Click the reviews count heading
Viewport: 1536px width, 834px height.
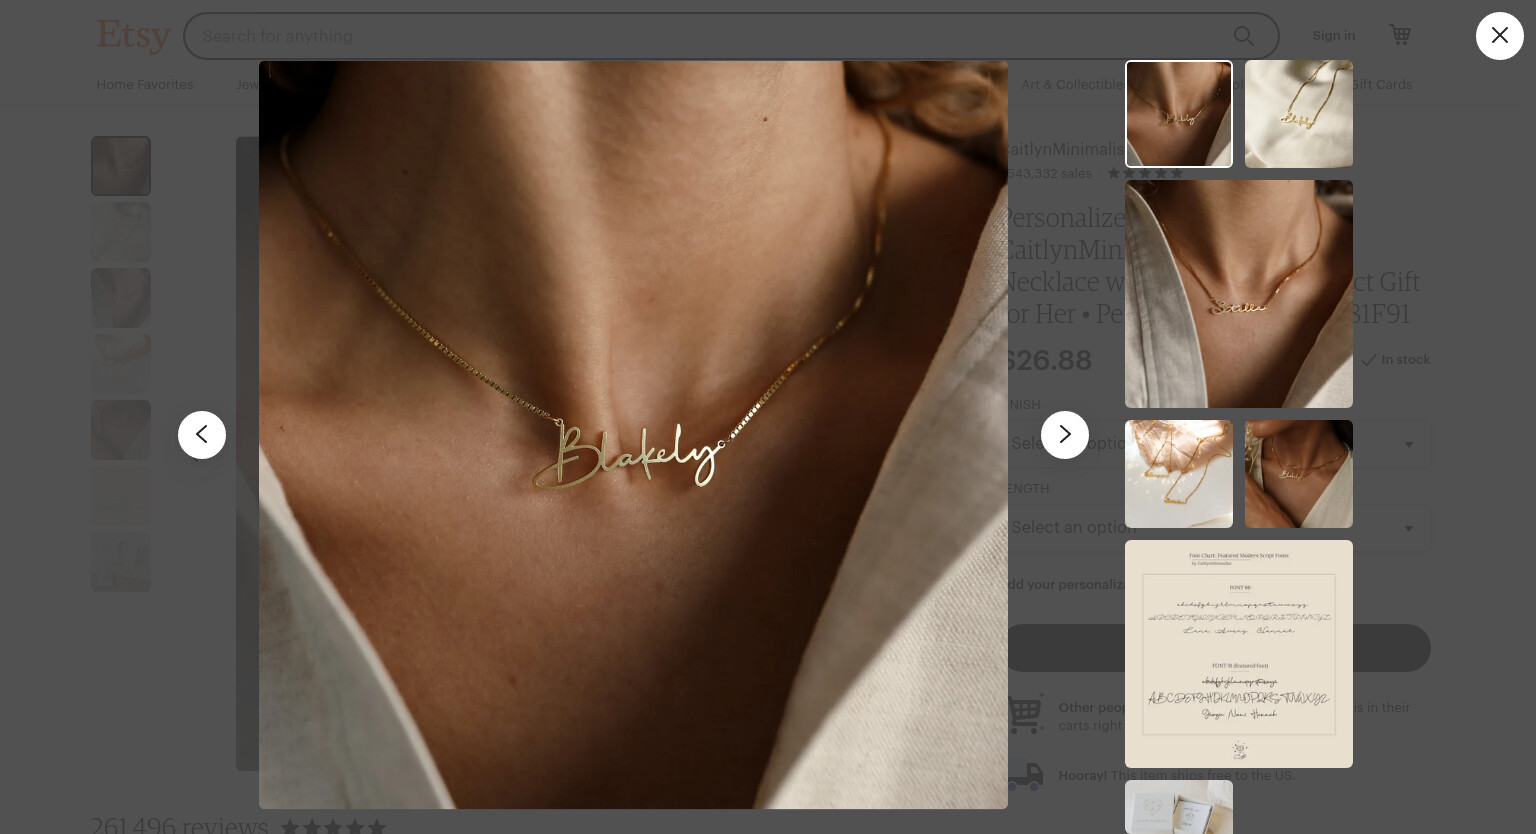180,824
